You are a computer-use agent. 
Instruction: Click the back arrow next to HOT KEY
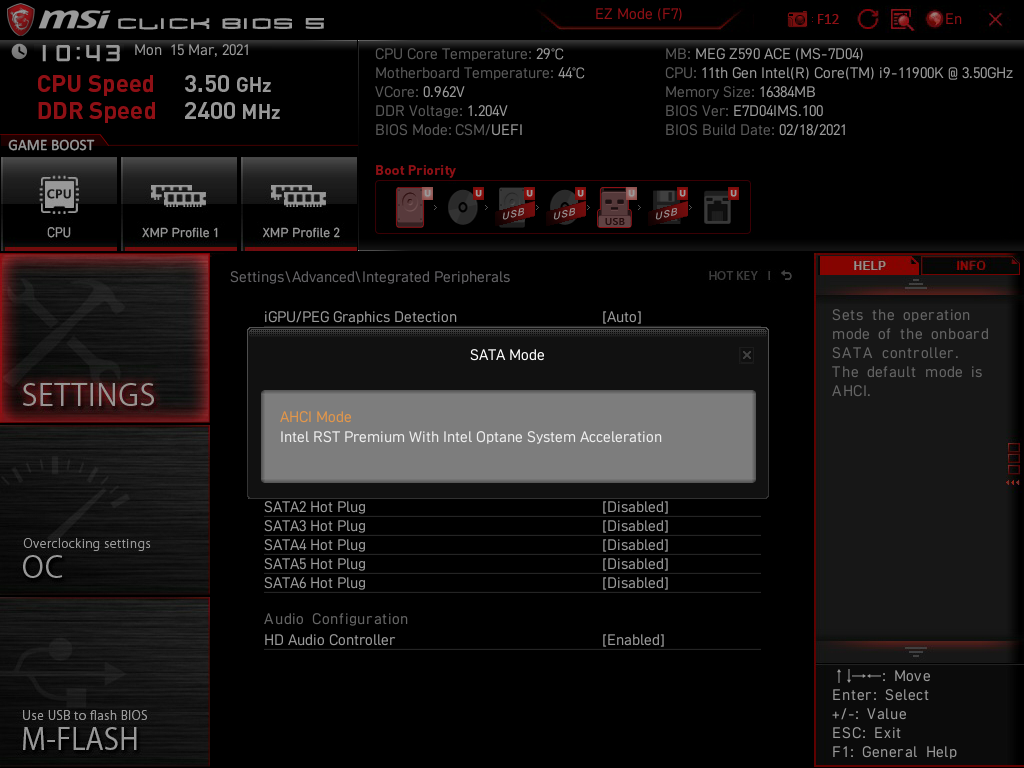787,276
